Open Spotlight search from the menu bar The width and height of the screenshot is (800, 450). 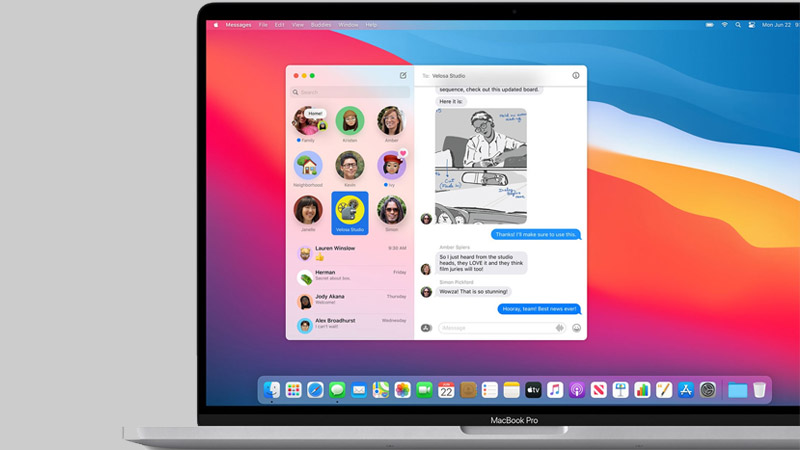tap(738, 24)
